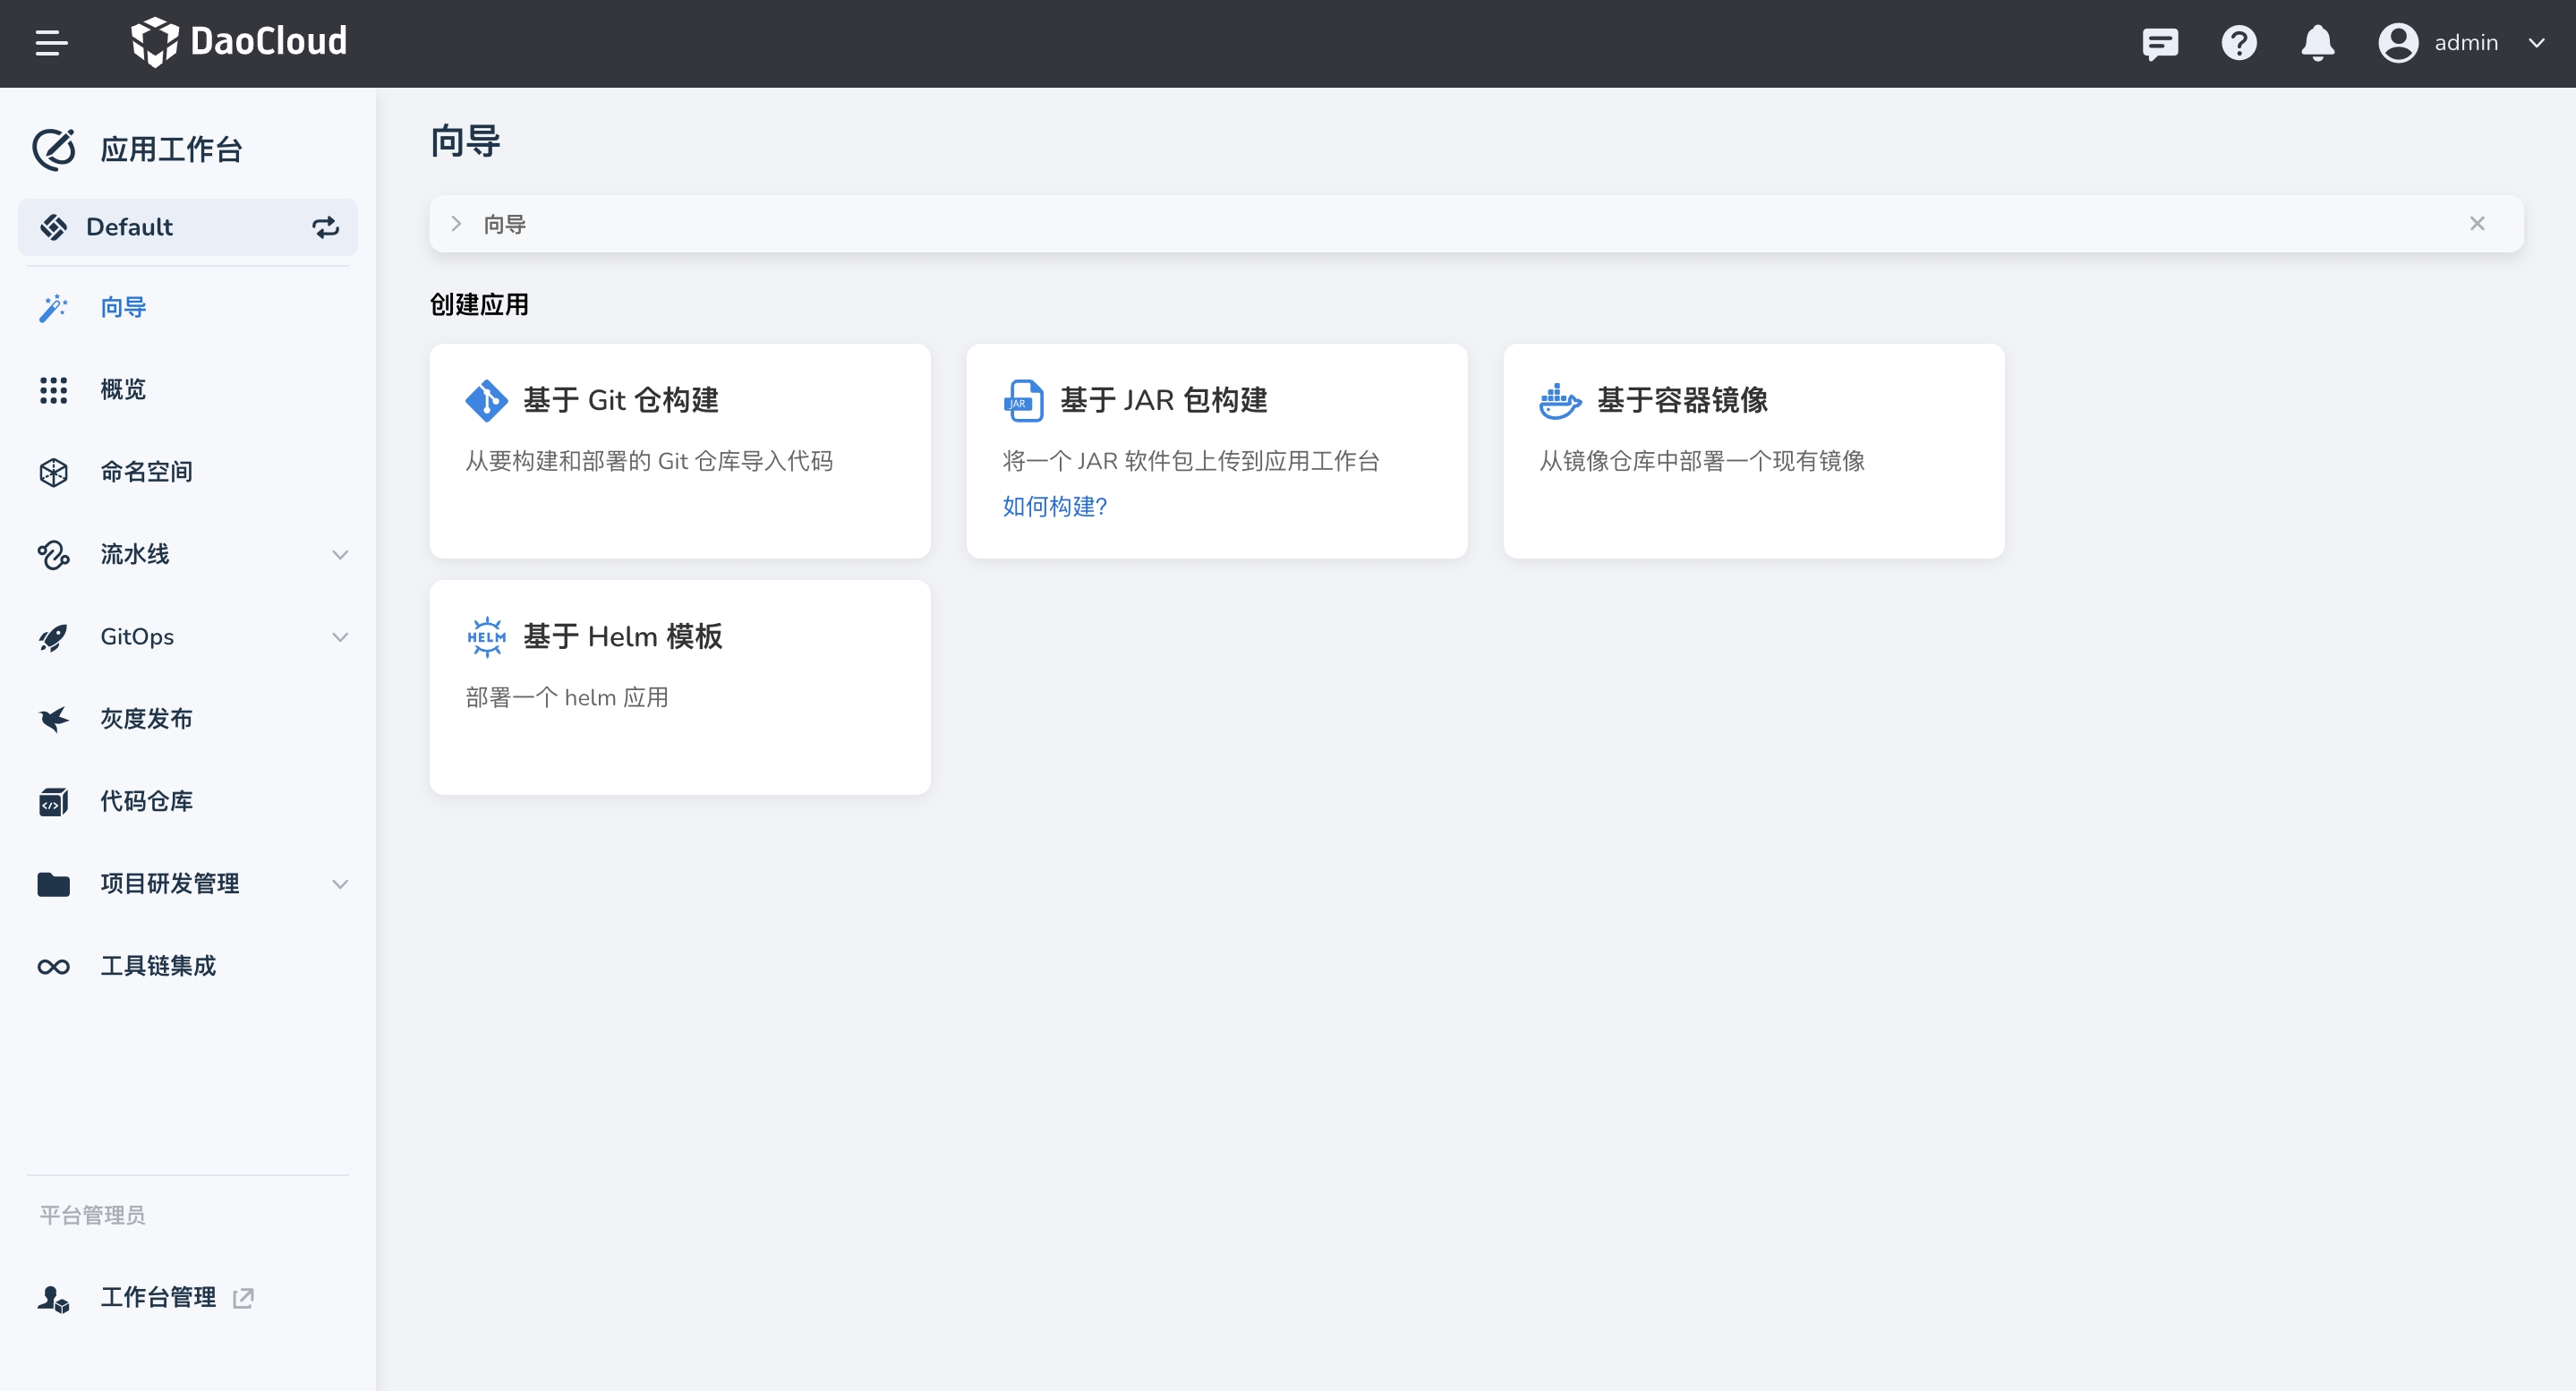2576x1391 pixels.
Task: Click the message chat icon in top bar
Action: click(2160, 43)
